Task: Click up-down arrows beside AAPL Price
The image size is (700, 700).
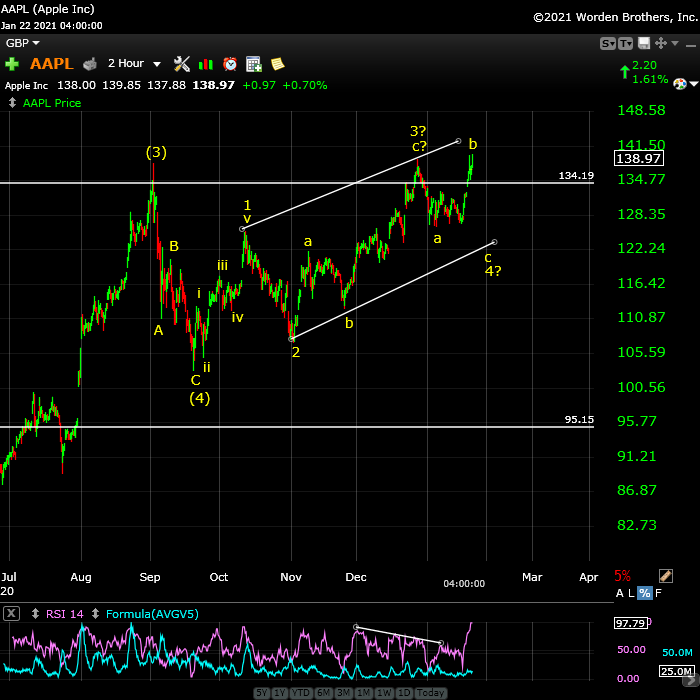Action: point(12,103)
